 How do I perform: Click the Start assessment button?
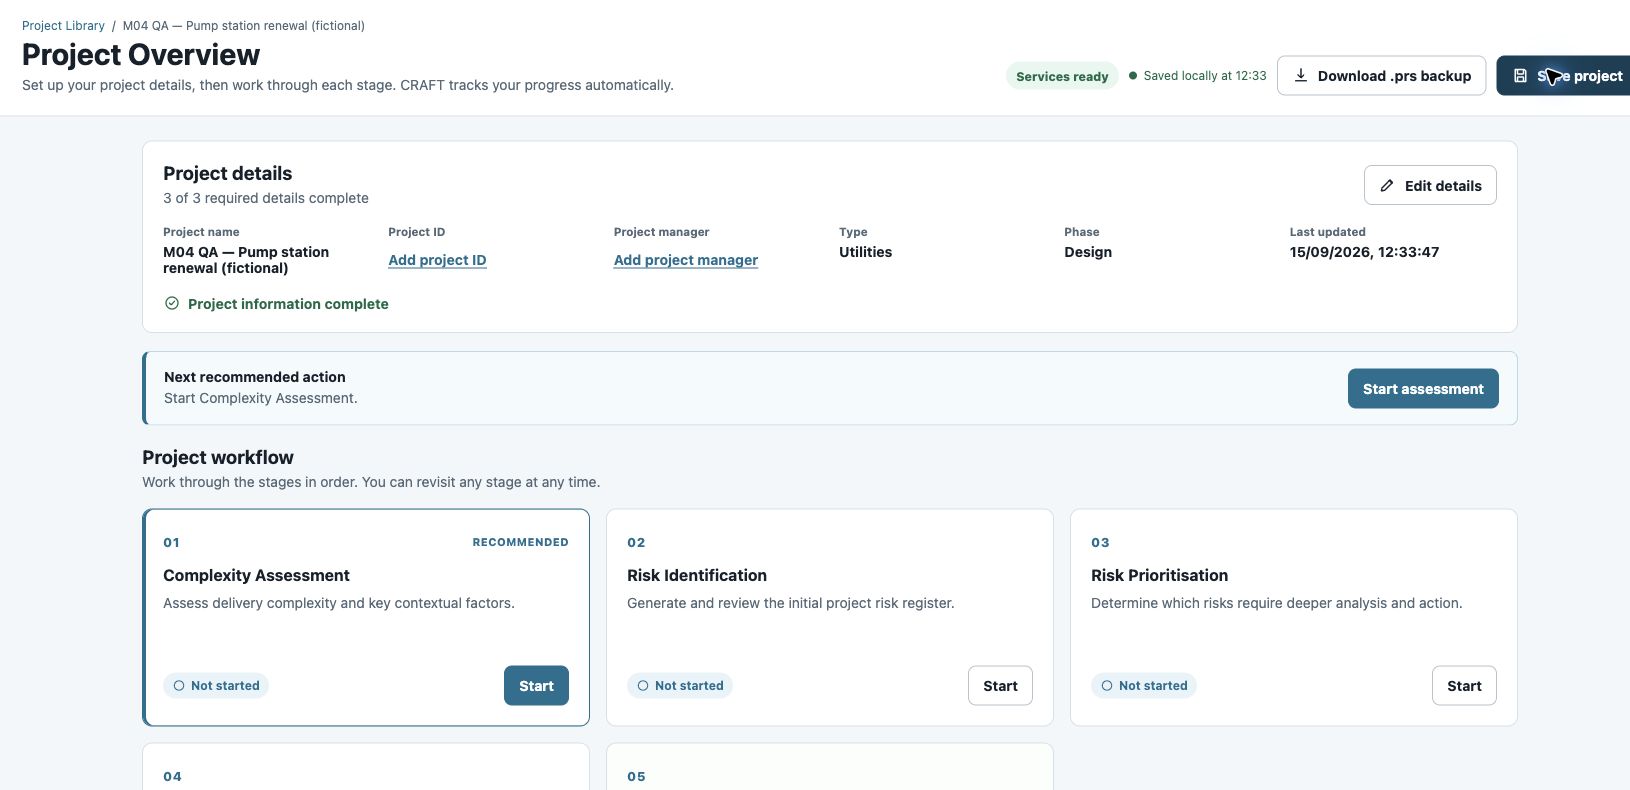[x=1423, y=389]
